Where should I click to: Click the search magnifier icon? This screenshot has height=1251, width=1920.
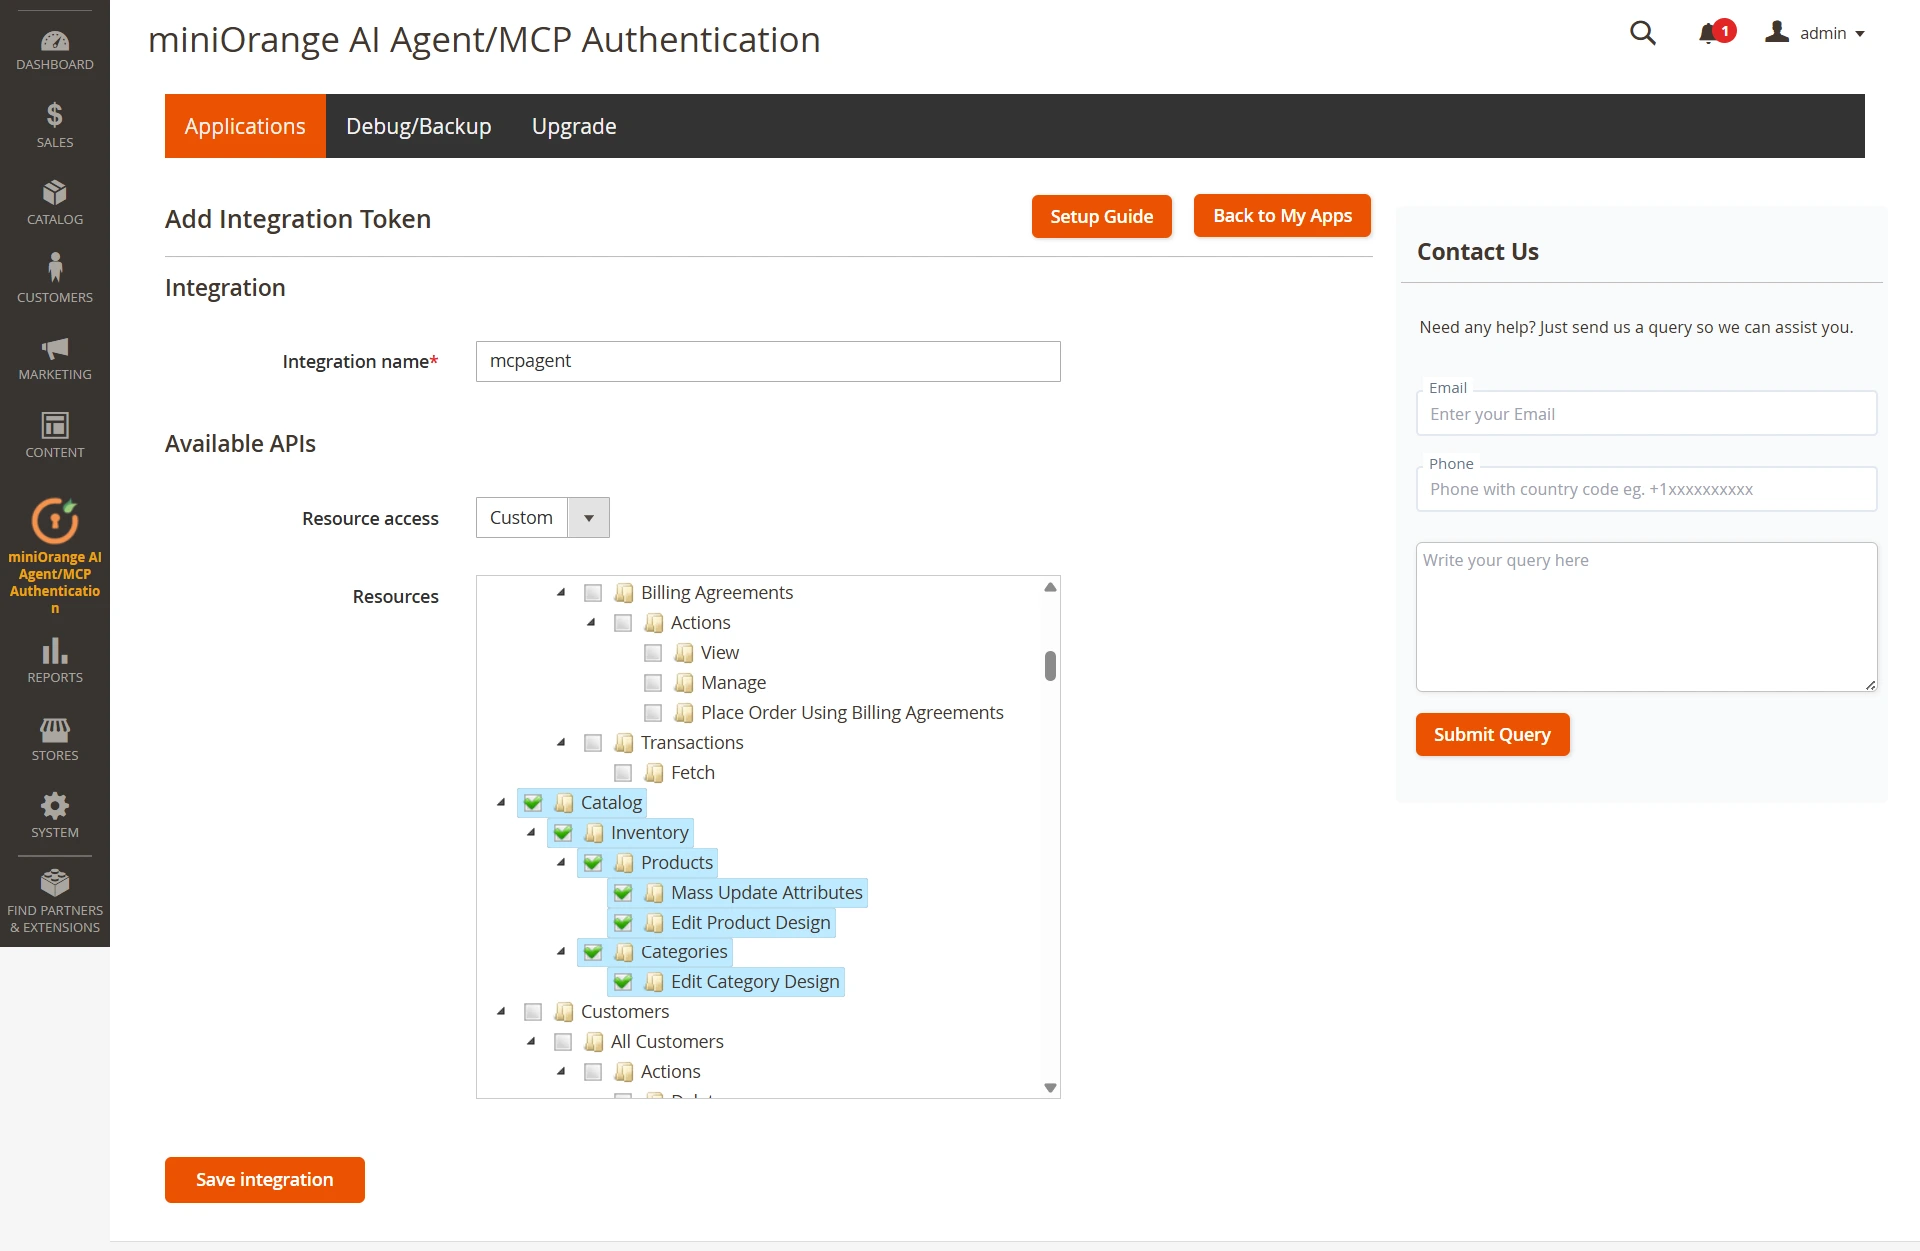(x=1643, y=33)
